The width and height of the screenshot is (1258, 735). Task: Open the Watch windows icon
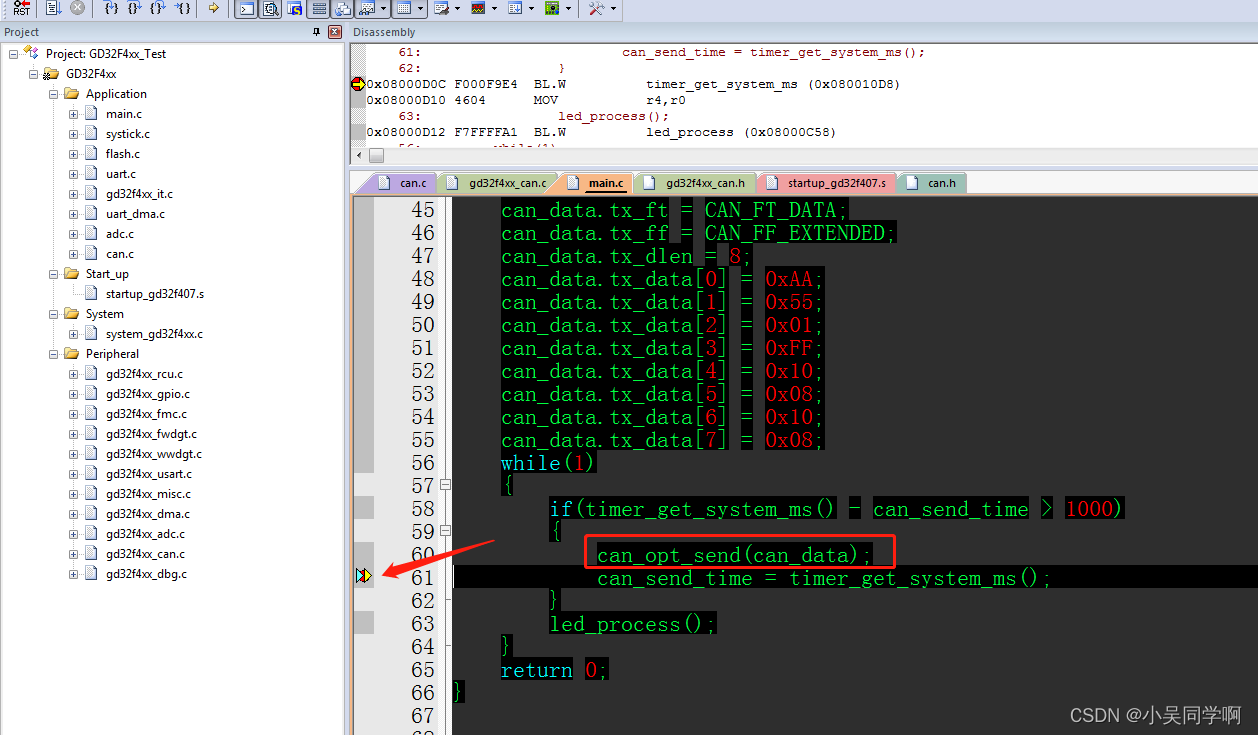[x=367, y=9]
